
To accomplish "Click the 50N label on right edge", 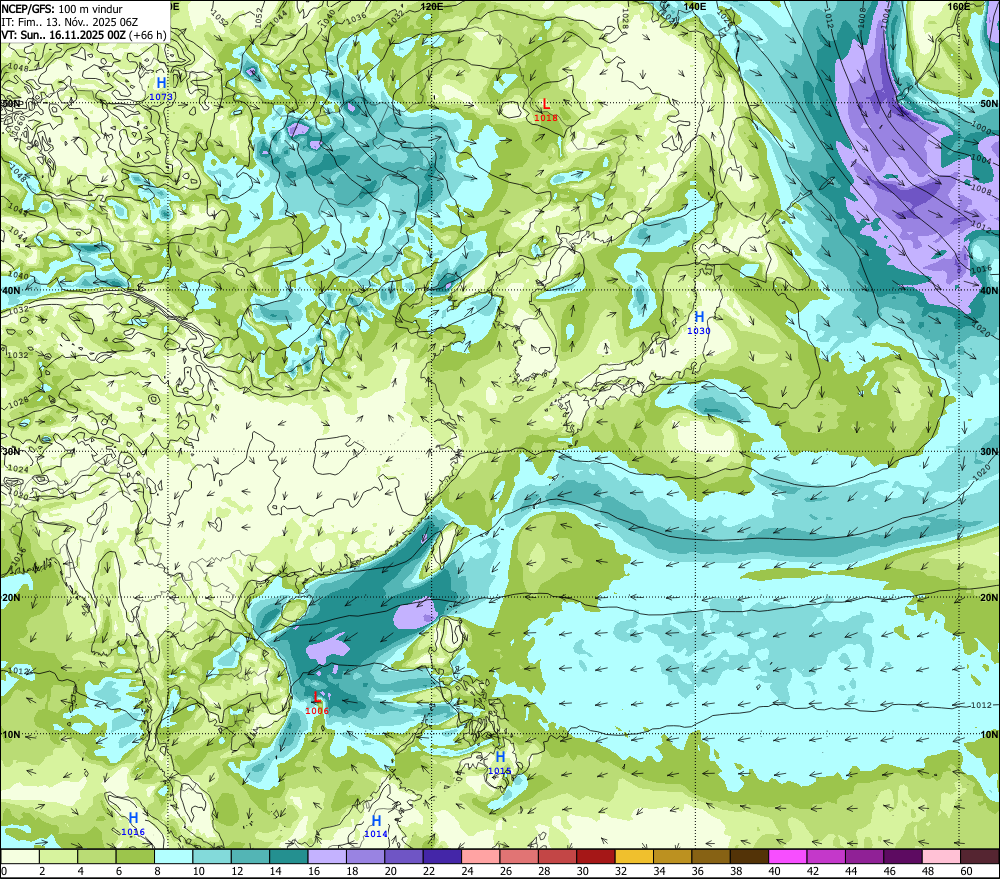I will [989, 104].
